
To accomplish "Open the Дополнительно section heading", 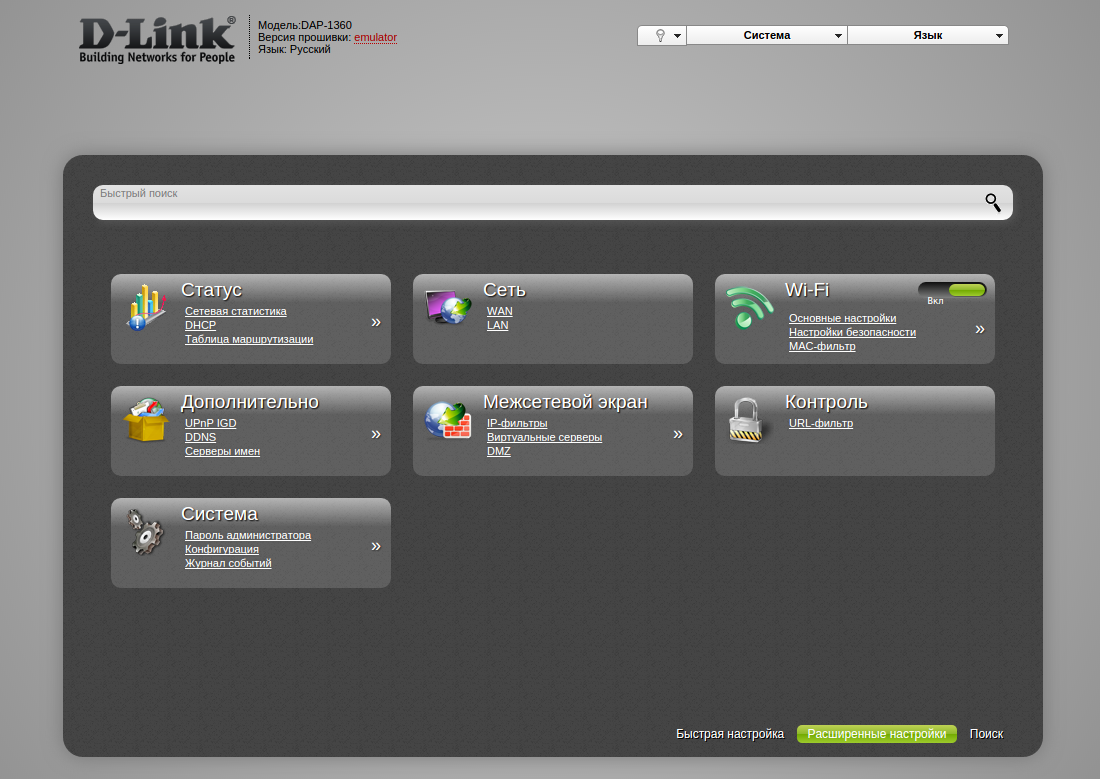I will (250, 402).
